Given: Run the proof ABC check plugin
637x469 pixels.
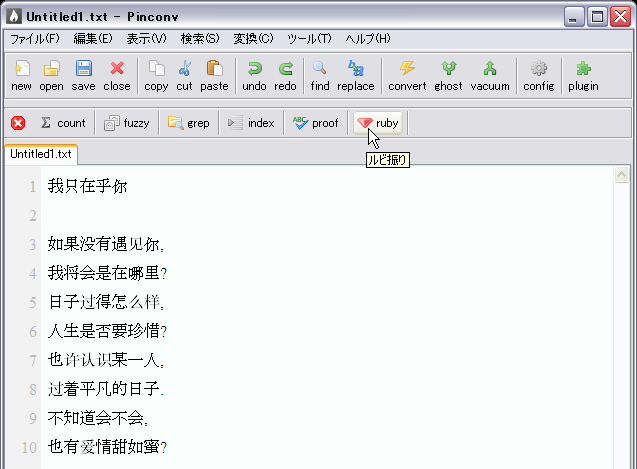Looking at the screenshot, I should pos(316,123).
